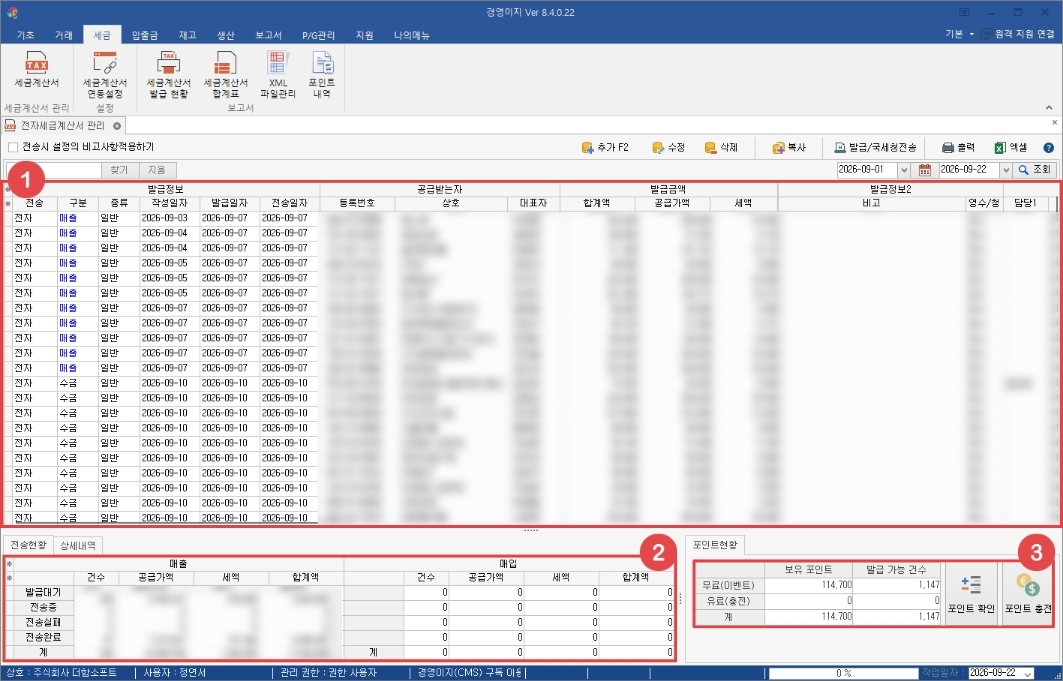This screenshot has width=1063, height=681.
Task: Enable 전송시 설정의 비고사항적용하기 checkbox
Action: pyautogui.click(x=13, y=147)
